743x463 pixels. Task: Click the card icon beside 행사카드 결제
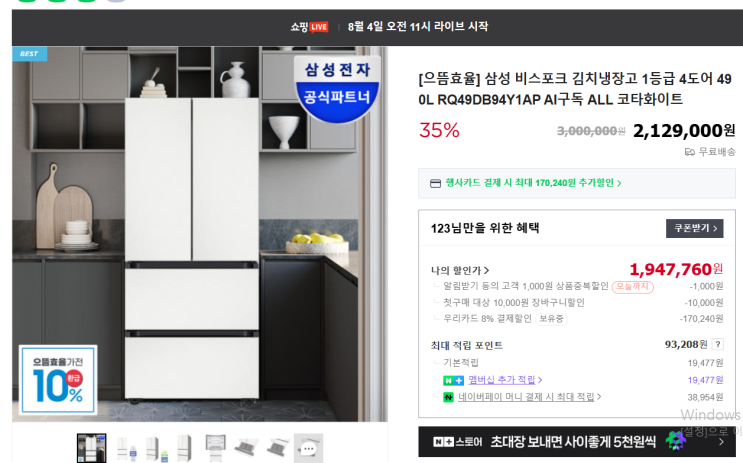tap(435, 183)
